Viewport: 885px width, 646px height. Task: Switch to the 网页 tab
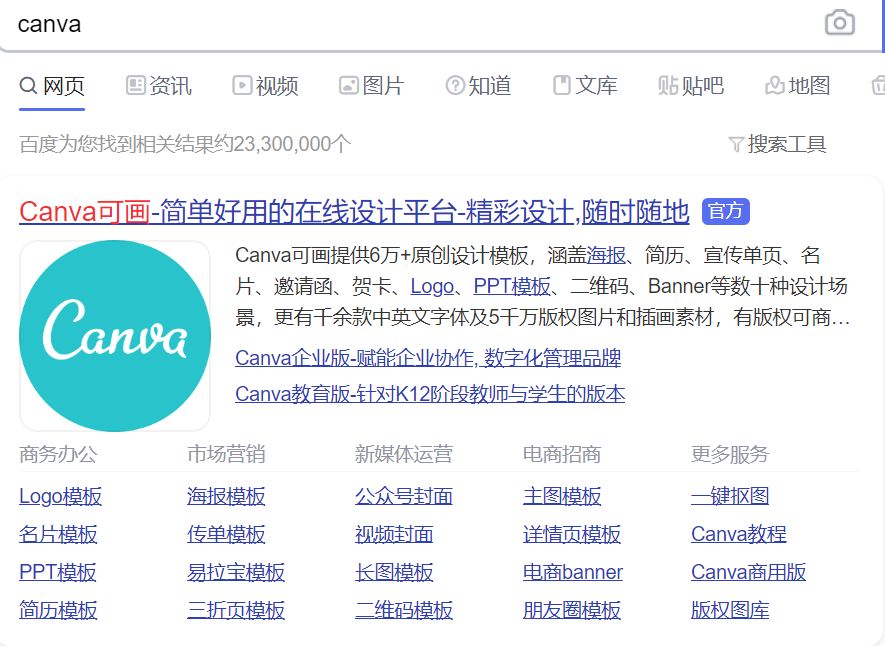point(52,86)
